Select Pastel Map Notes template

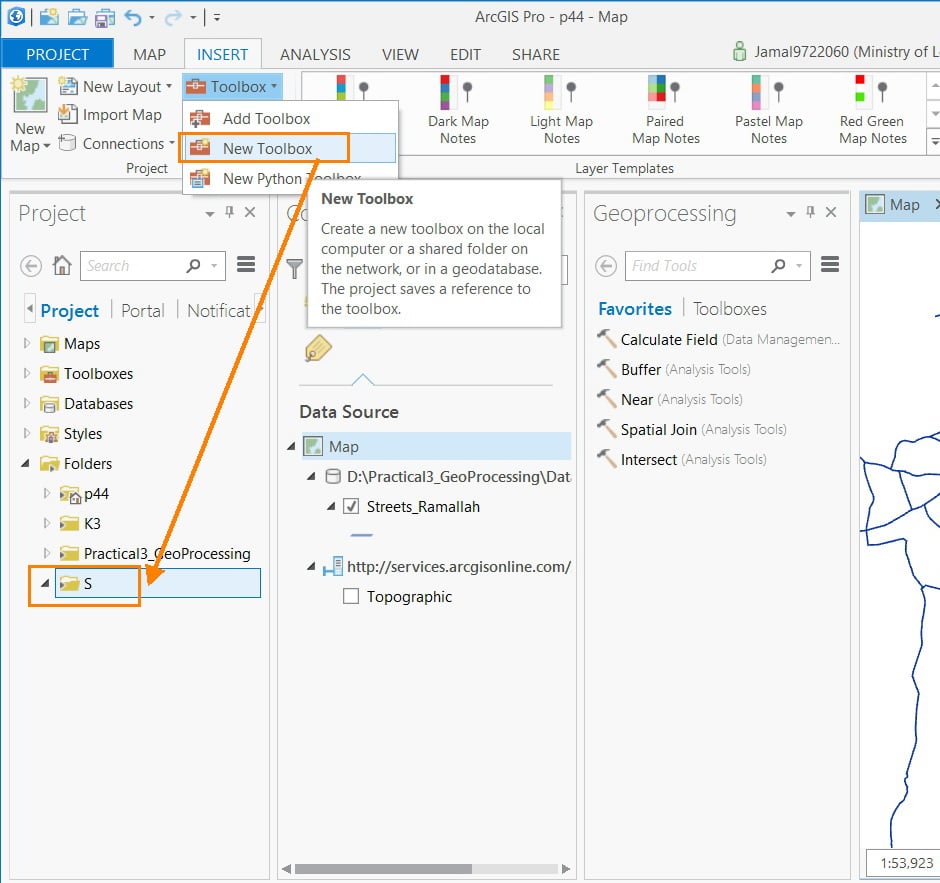[x=769, y=110]
